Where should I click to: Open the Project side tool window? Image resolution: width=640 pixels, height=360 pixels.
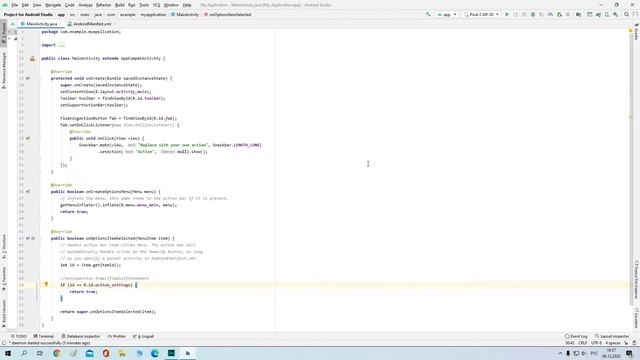coord(4,33)
